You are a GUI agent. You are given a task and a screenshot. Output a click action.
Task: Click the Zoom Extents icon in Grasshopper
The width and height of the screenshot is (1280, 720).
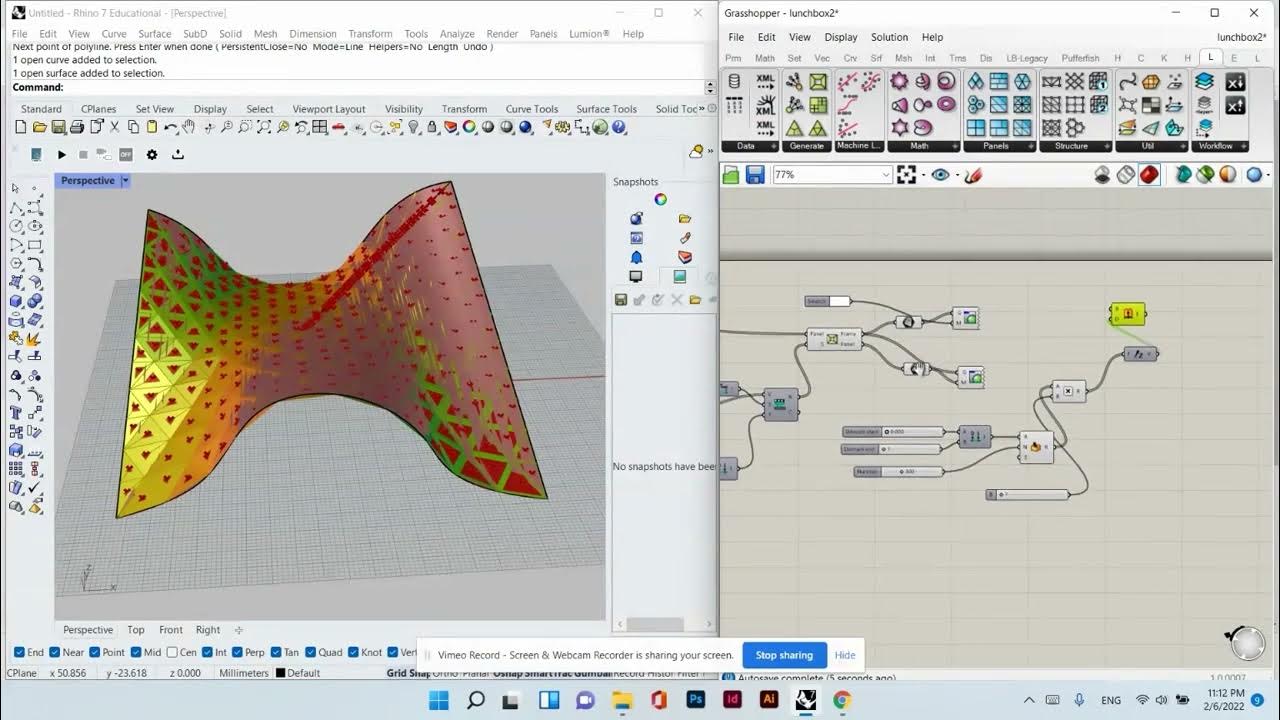click(x=906, y=175)
